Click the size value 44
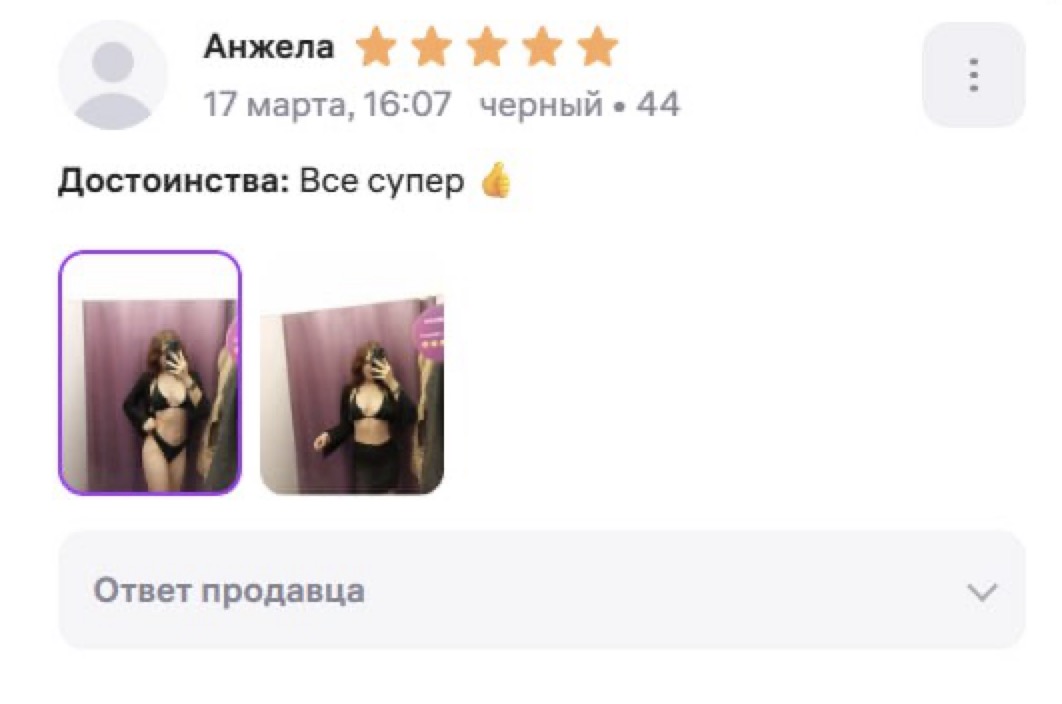1062x704 pixels. point(658,104)
